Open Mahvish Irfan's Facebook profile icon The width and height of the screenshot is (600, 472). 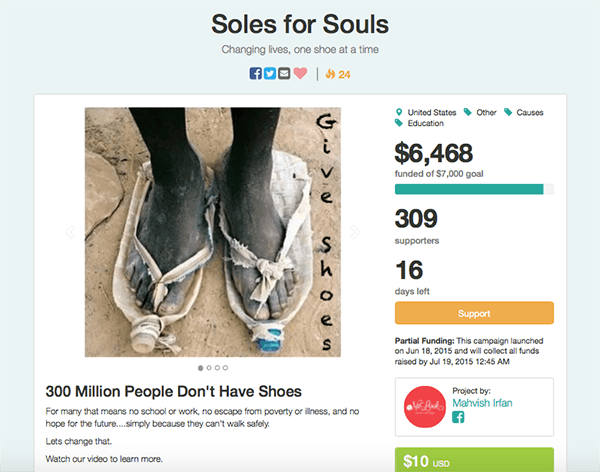459,419
